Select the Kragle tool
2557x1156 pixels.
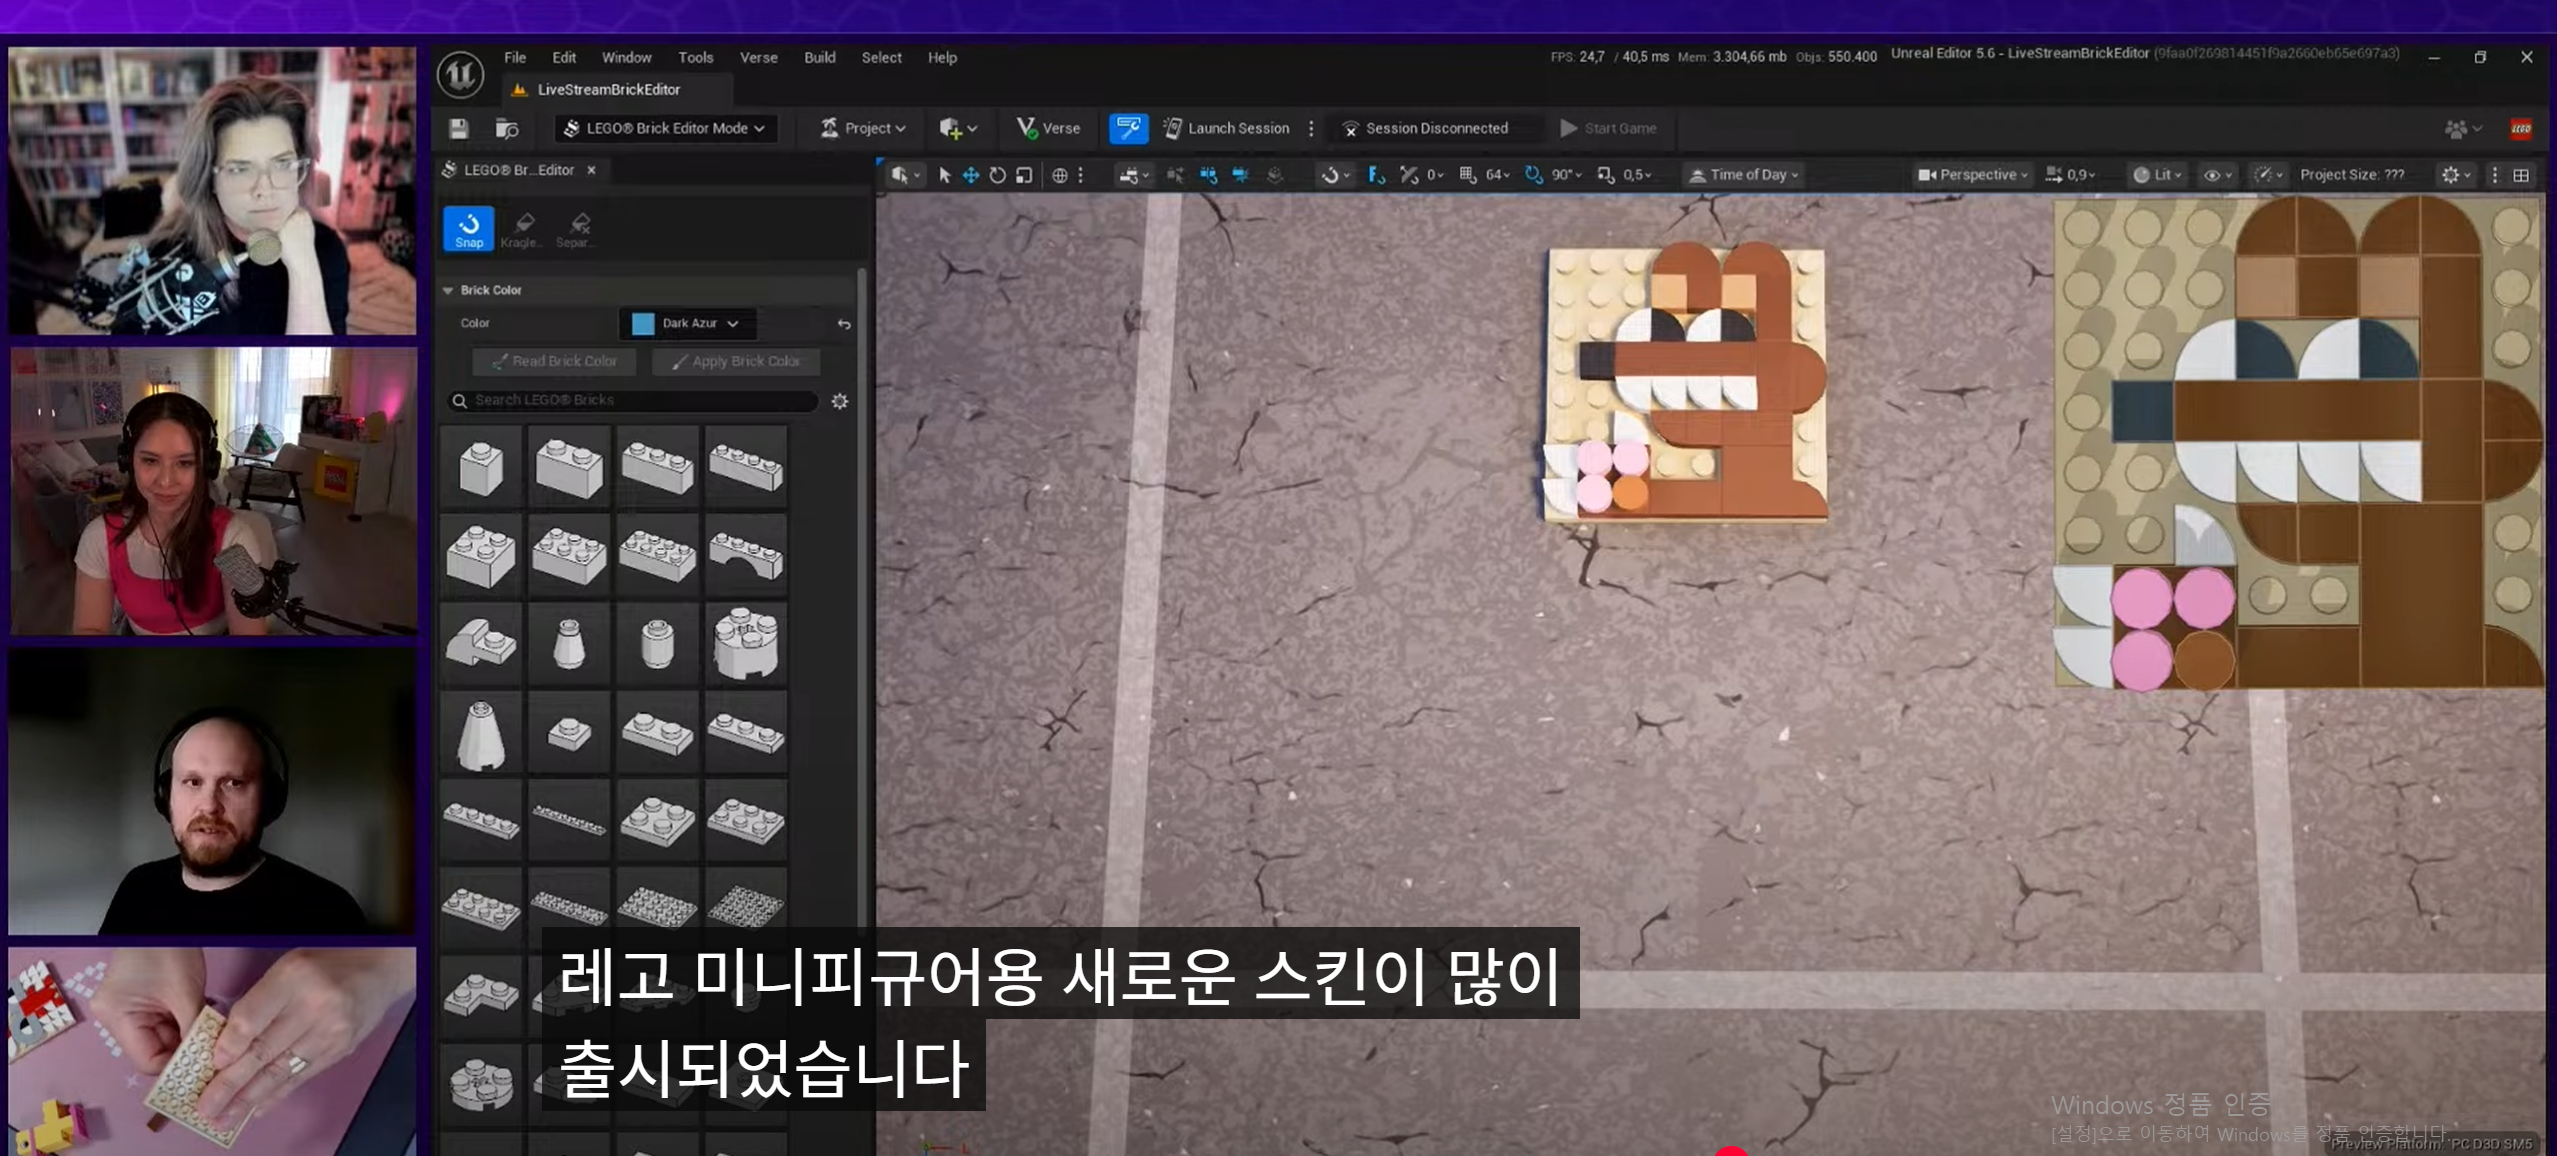[523, 228]
